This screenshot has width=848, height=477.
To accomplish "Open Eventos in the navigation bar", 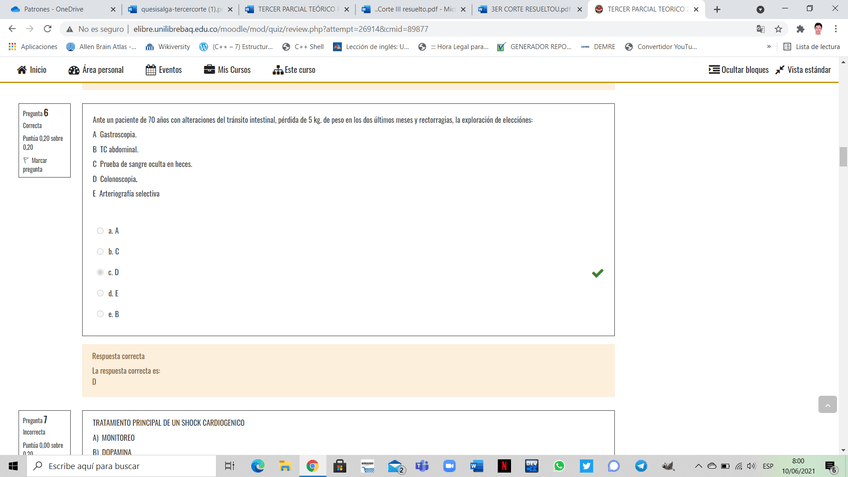I will [164, 70].
